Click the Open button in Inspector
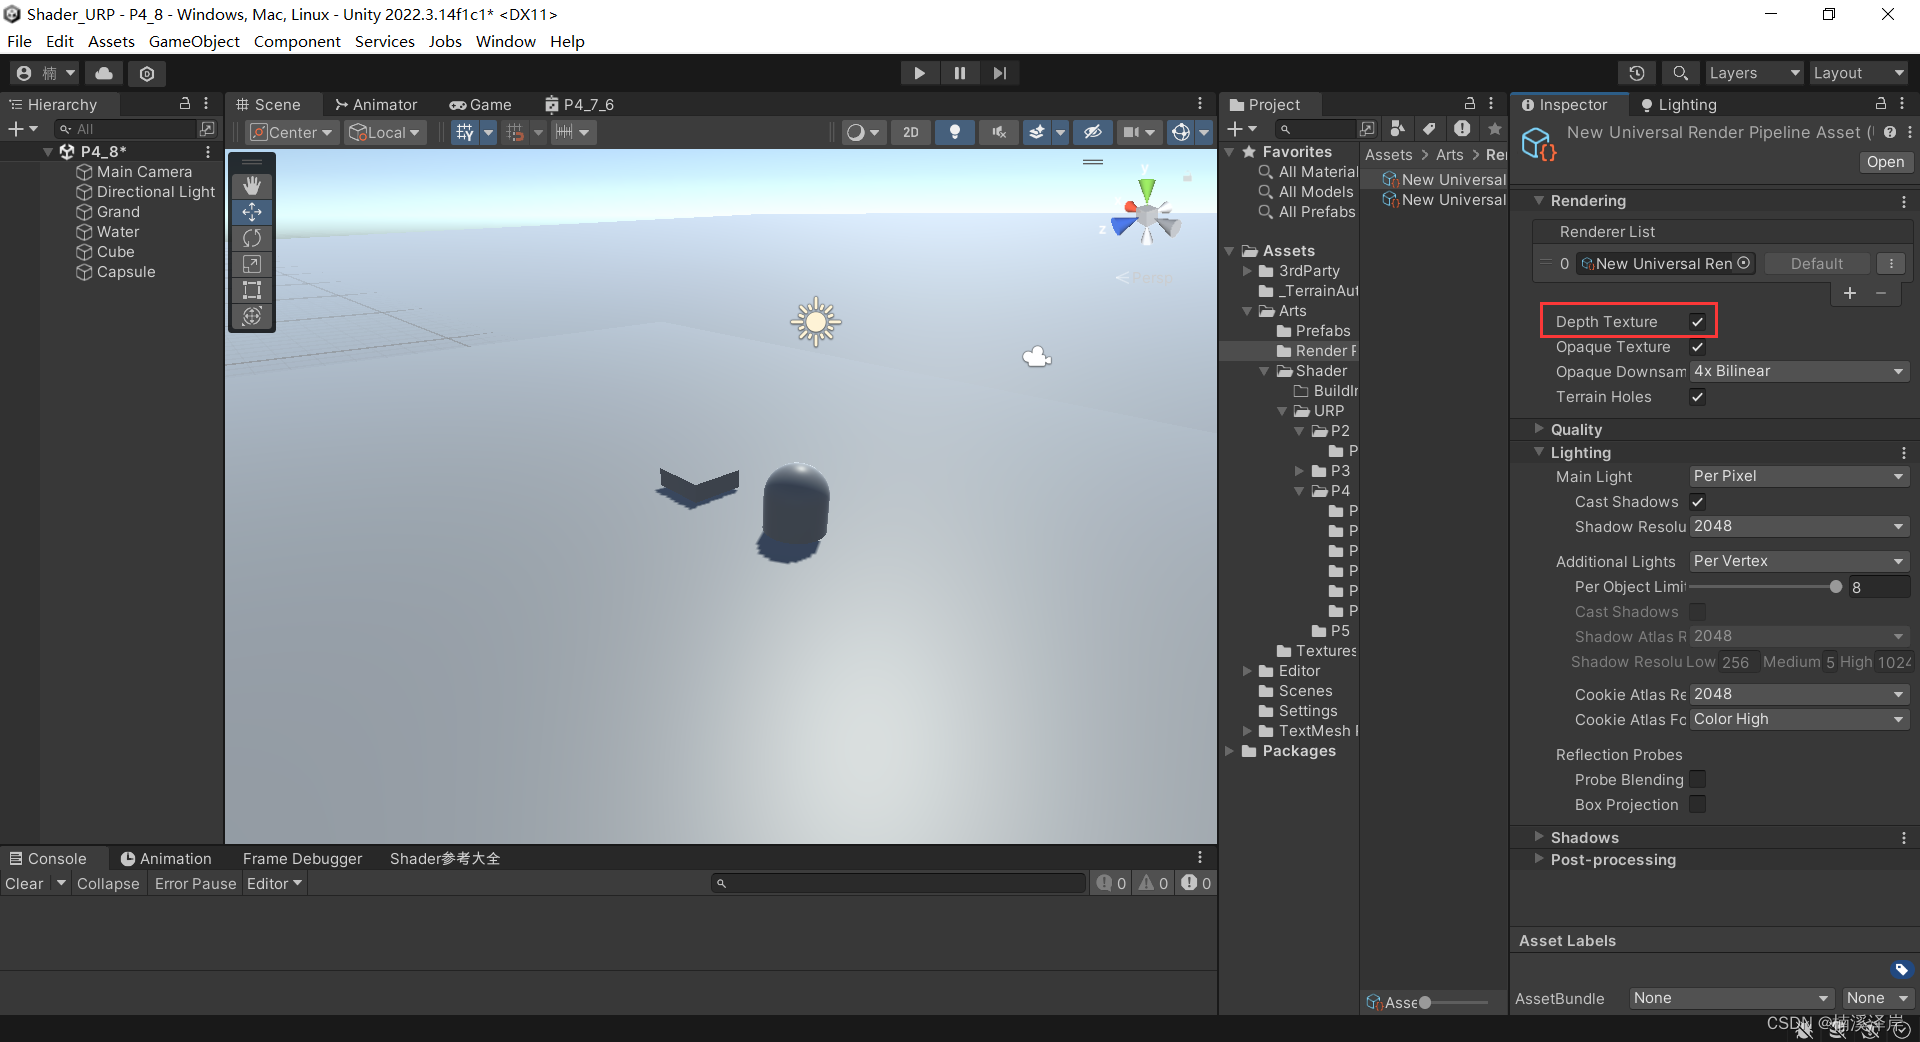 tap(1885, 162)
